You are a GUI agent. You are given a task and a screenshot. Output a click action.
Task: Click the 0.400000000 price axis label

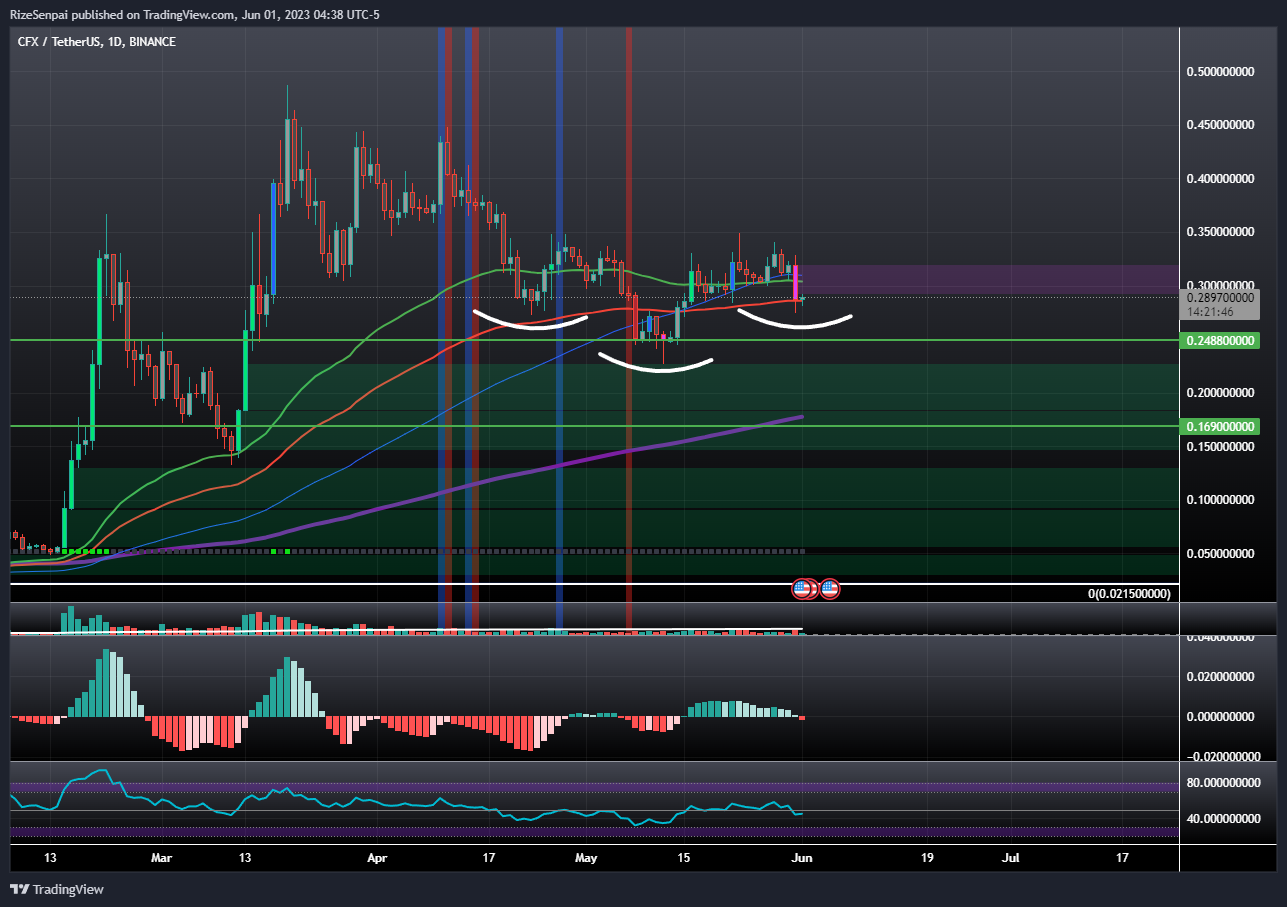coord(1220,179)
